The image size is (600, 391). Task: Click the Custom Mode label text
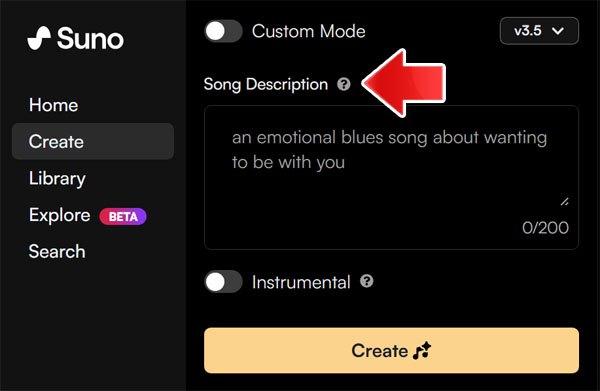308,31
